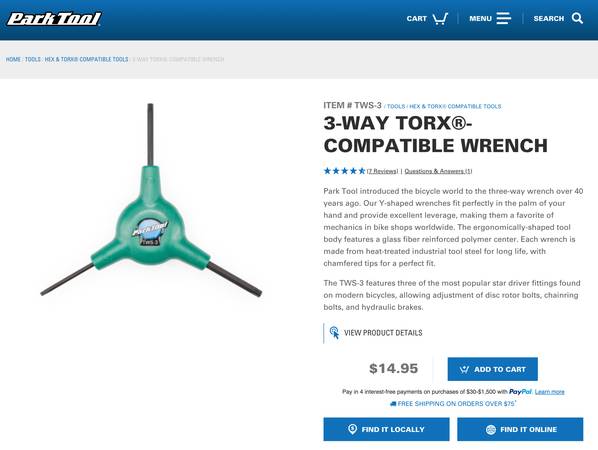Open the shopping cart icon
This screenshot has height=450, width=598.
coord(440,19)
